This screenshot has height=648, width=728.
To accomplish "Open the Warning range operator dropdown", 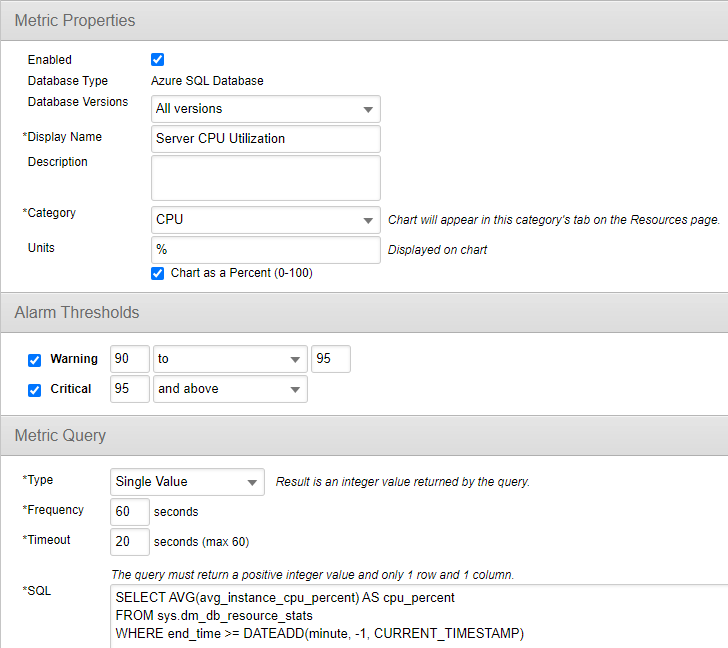I will click(x=230, y=359).
